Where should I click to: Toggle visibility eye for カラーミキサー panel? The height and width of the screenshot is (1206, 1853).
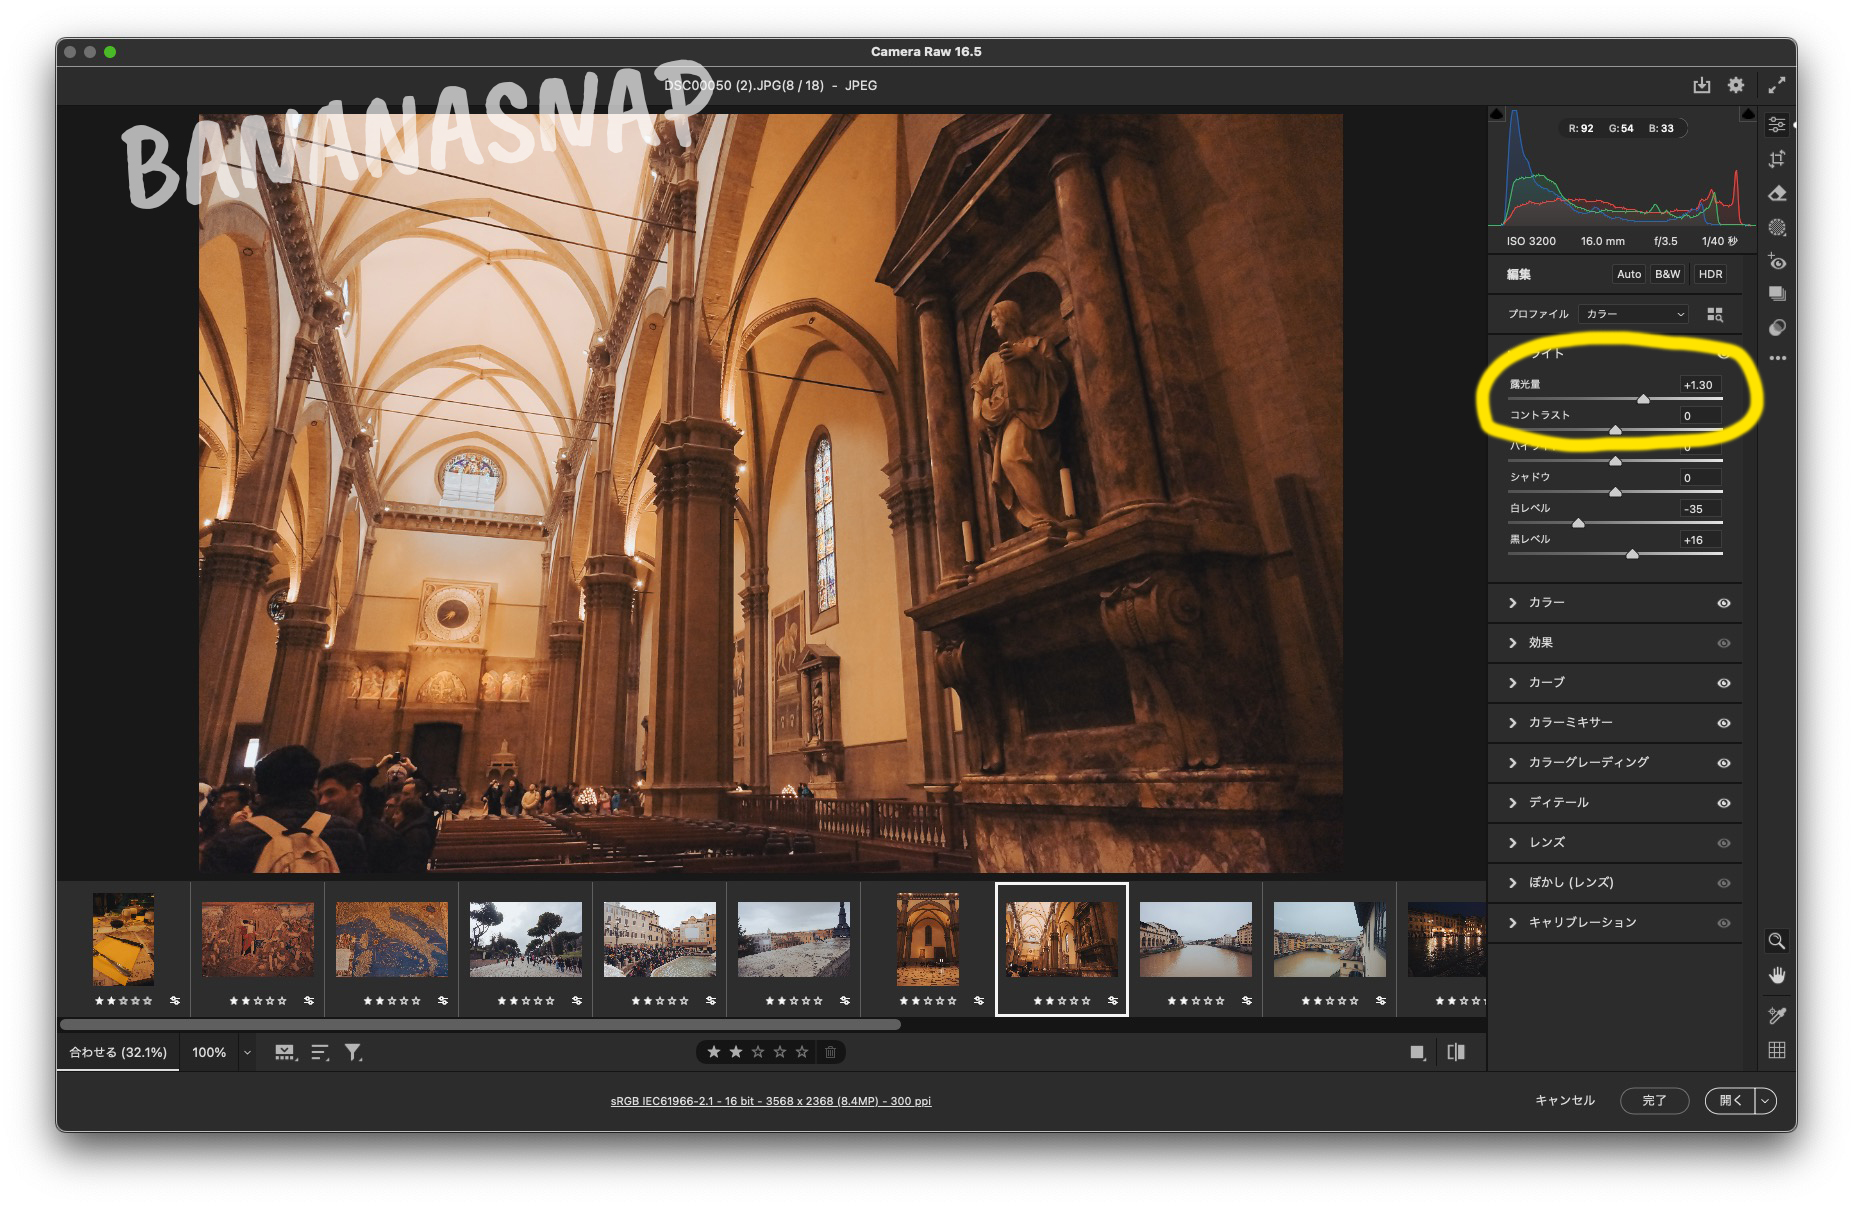point(1724,723)
